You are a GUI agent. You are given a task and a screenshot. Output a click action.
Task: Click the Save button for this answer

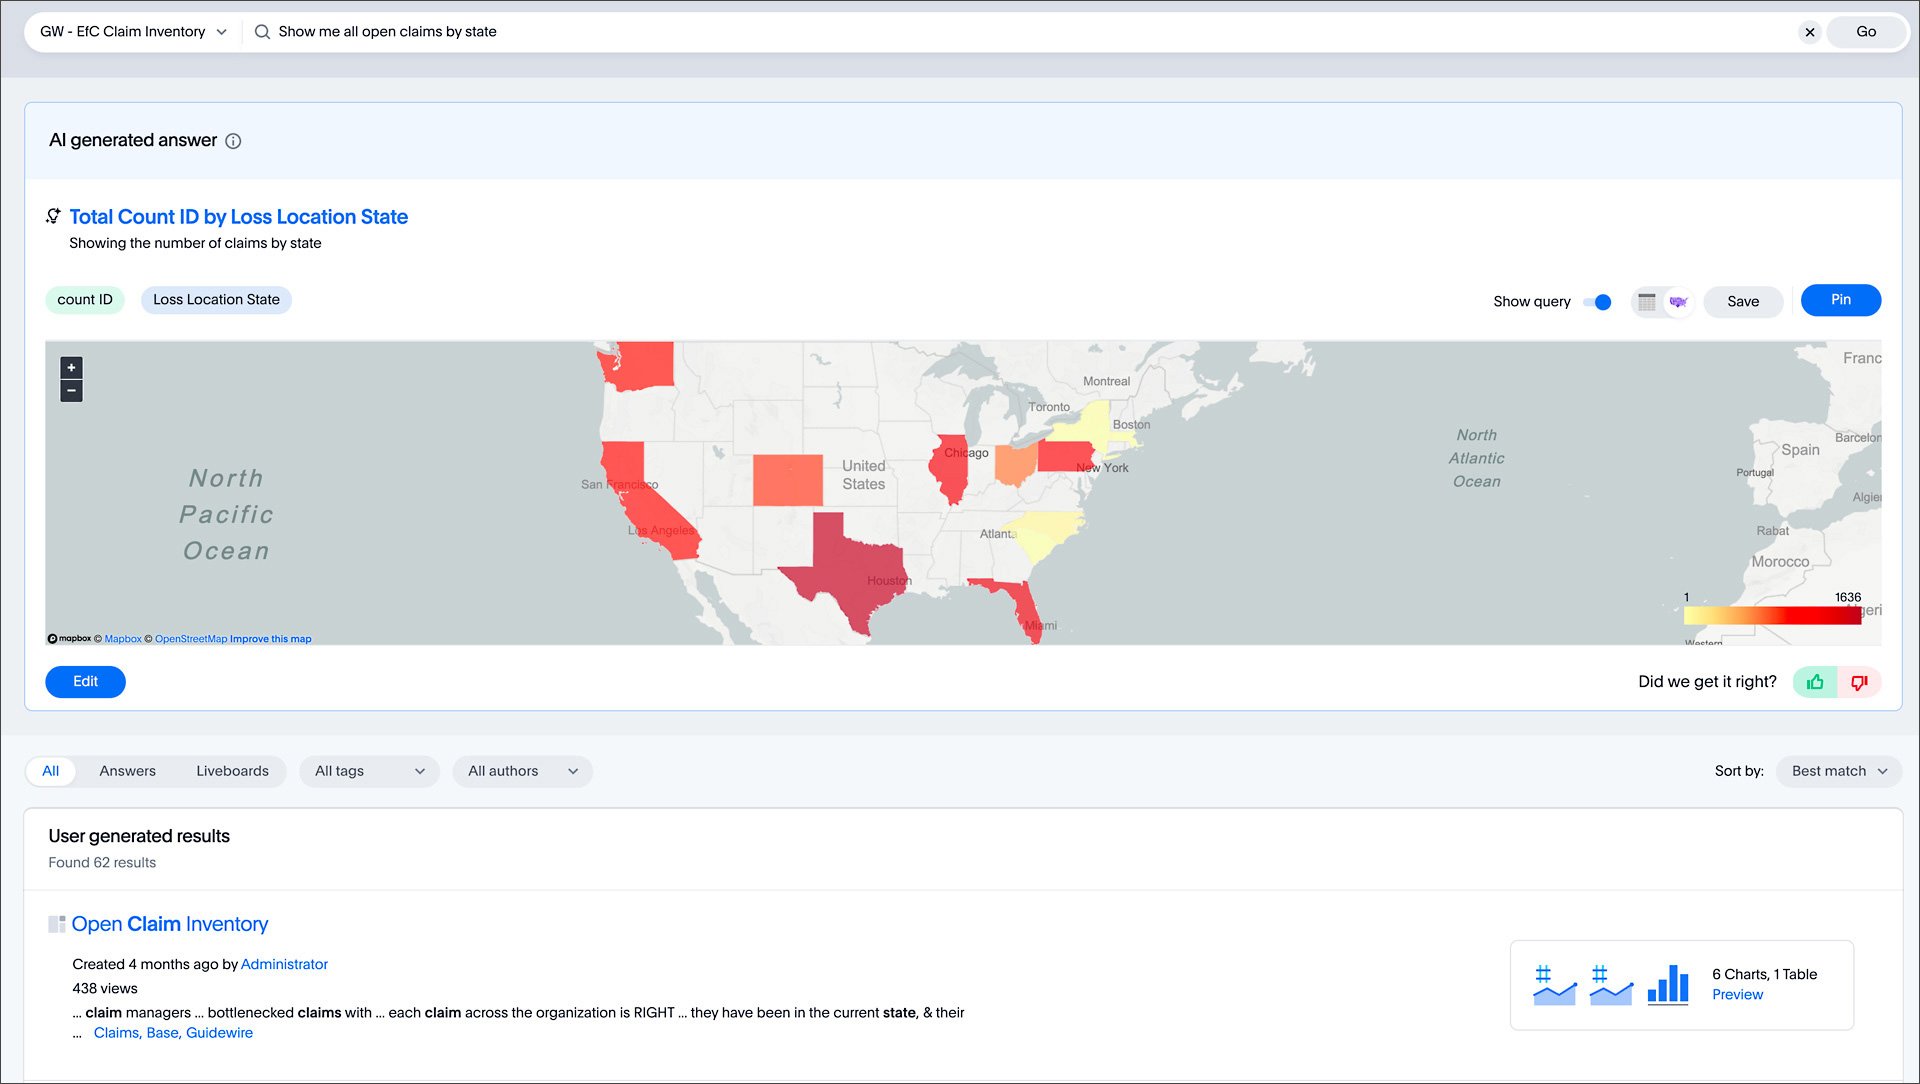(x=1743, y=302)
